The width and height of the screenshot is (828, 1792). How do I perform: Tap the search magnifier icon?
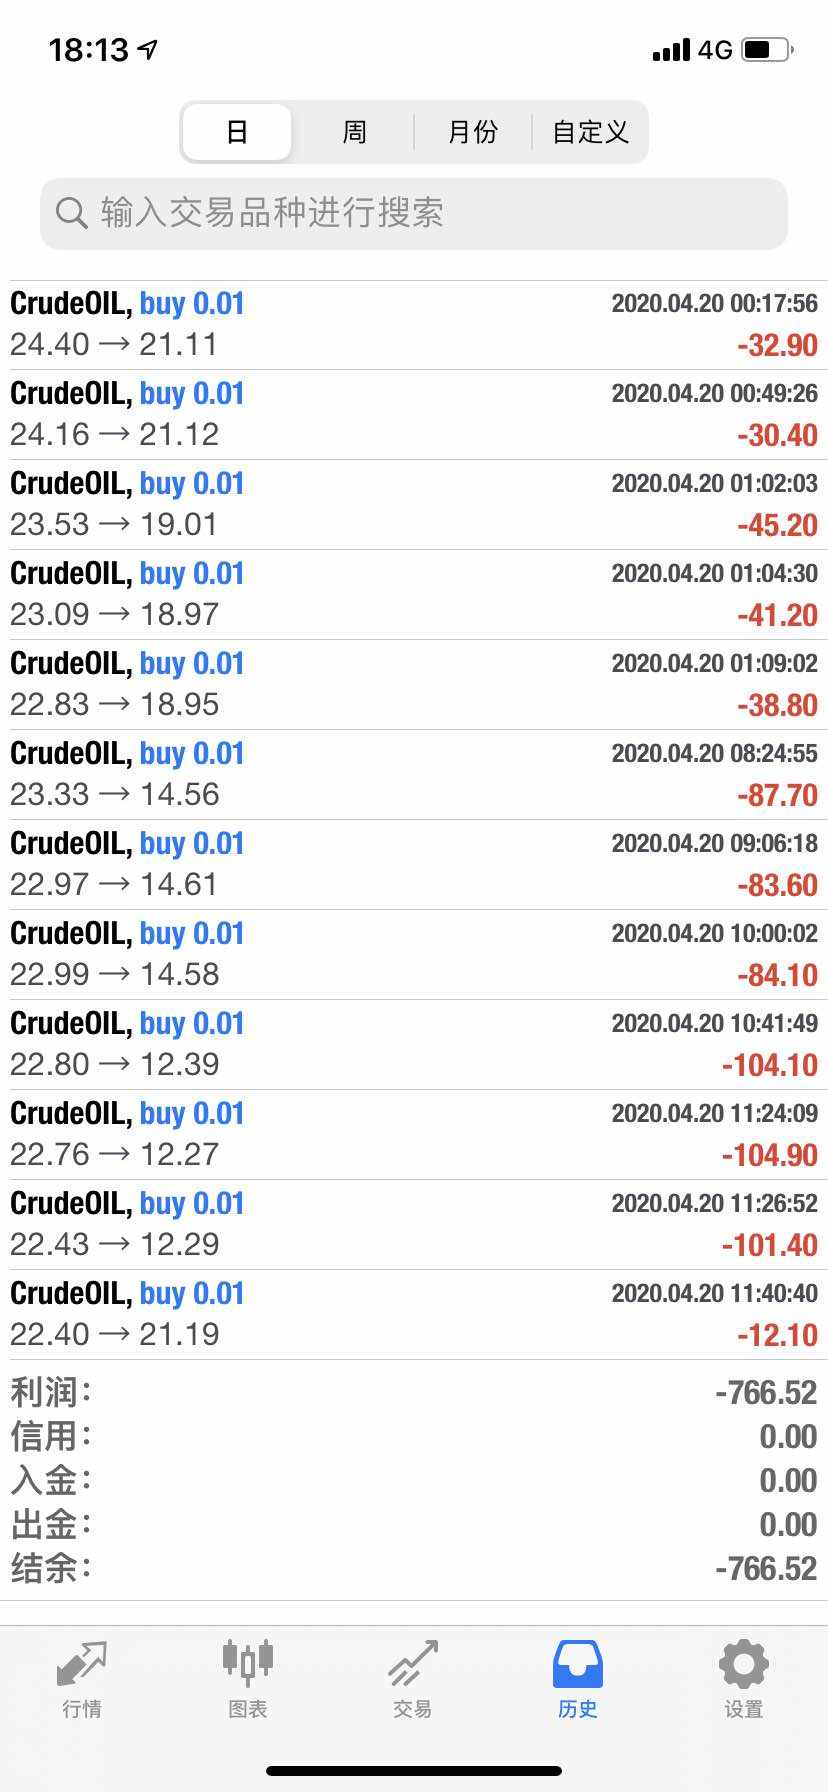[71, 213]
